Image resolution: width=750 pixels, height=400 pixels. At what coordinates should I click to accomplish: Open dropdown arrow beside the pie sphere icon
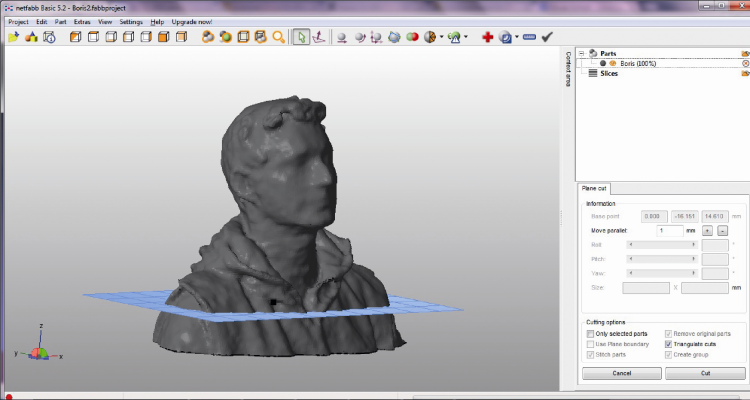coord(441,37)
